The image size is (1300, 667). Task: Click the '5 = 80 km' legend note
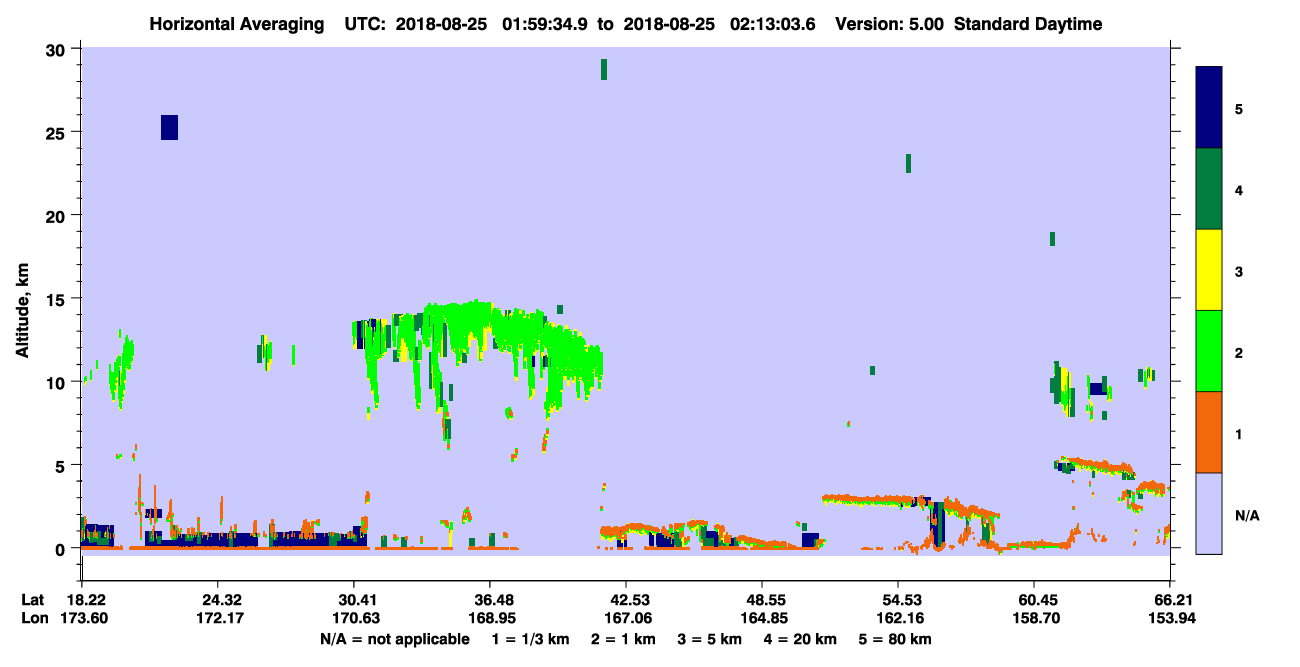895,639
